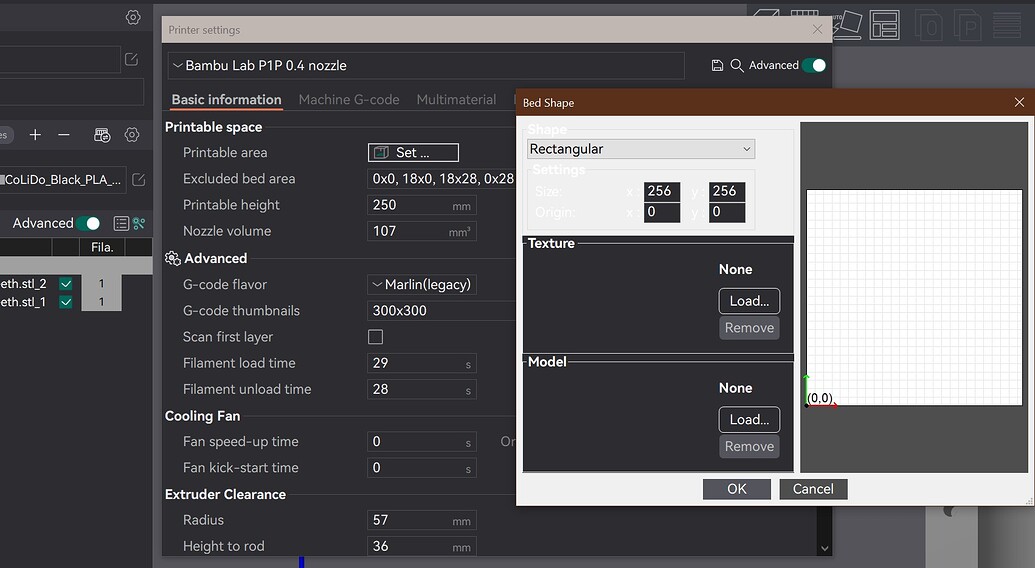Click Load under Texture section

tap(749, 301)
